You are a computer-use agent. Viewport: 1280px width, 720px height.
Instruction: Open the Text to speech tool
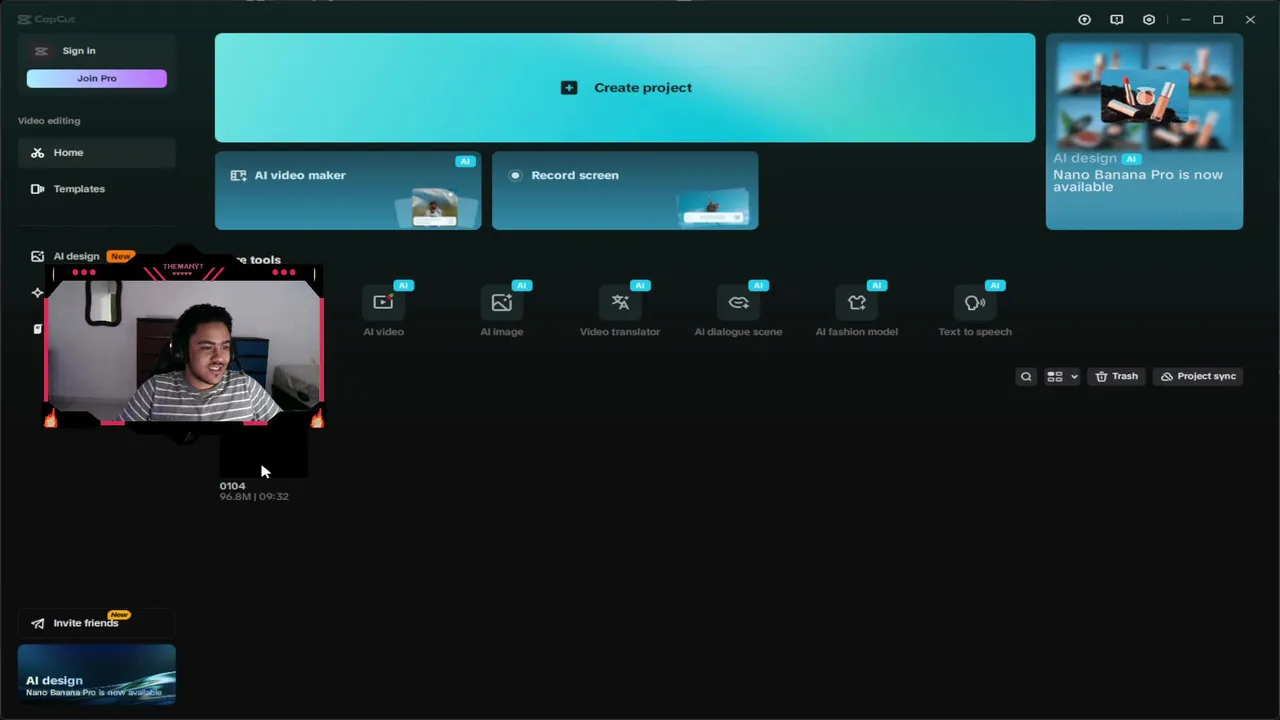(975, 303)
